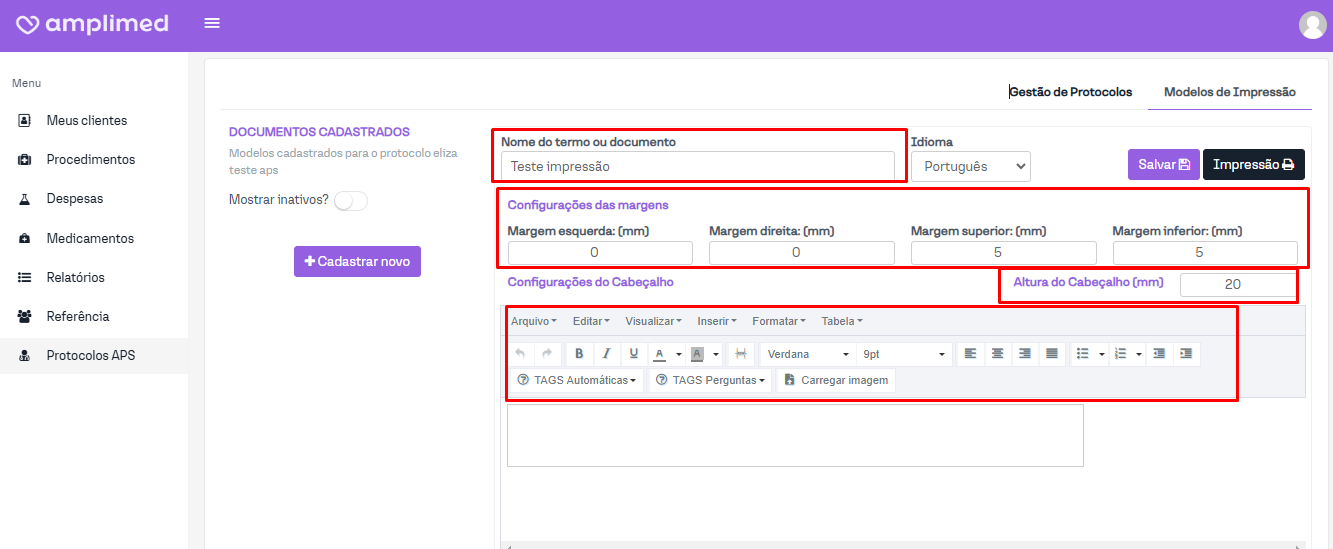Open the 9pt font size dropdown
The width and height of the screenshot is (1333, 549).
click(x=904, y=354)
